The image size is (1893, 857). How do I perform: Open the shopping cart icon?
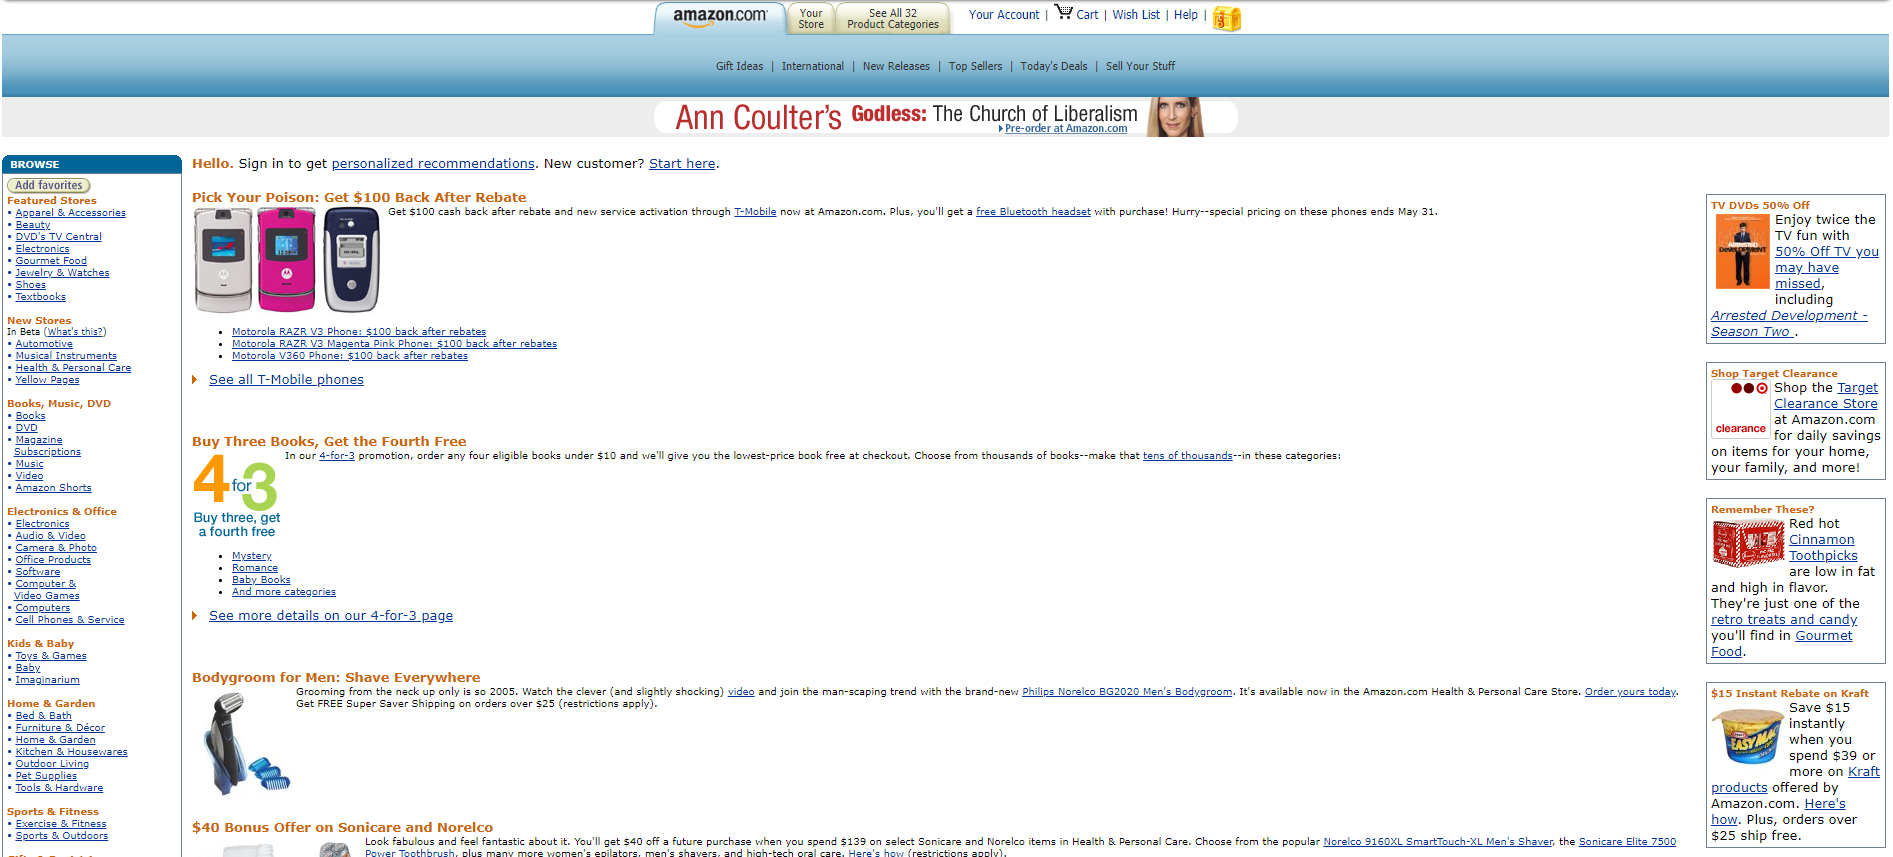[x=1063, y=12]
